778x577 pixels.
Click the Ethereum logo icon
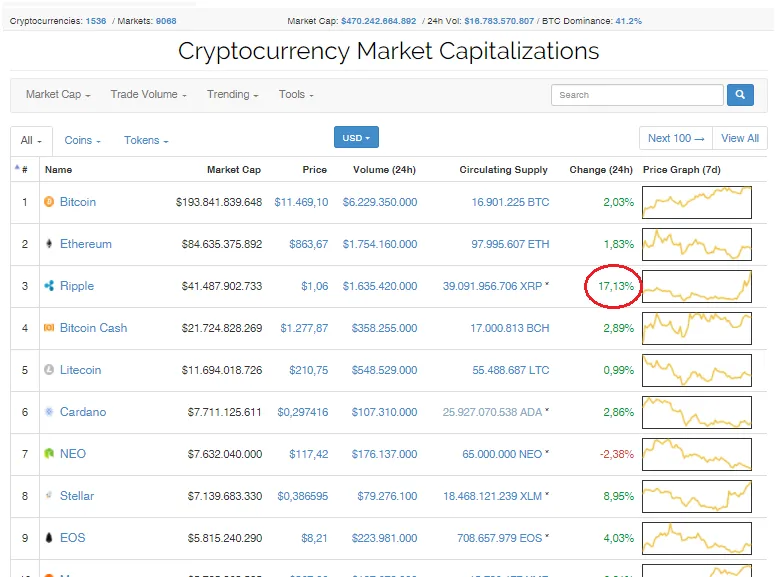coord(49,244)
